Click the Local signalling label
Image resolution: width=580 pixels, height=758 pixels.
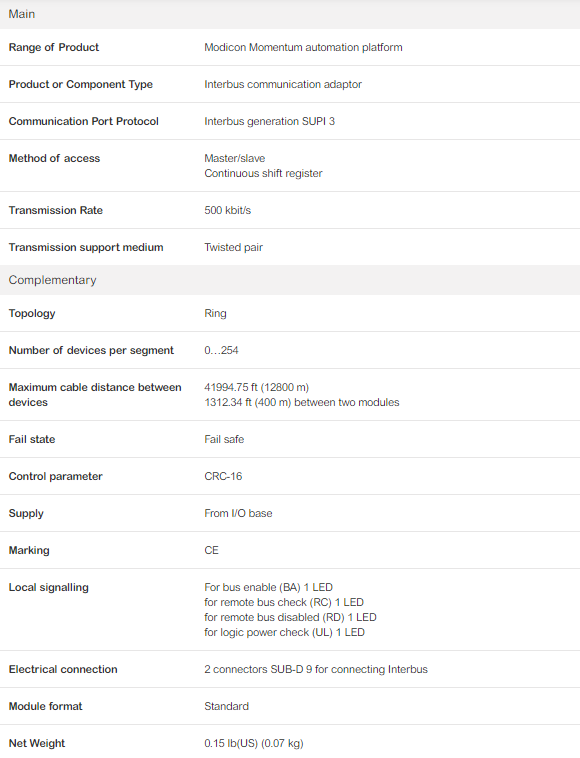click(x=48, y=587)
